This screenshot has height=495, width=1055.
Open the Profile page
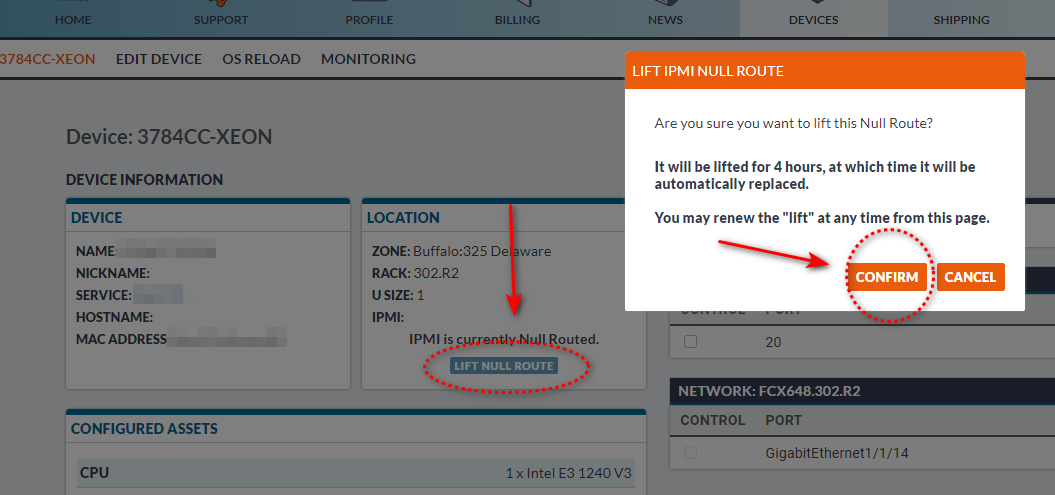click(x=369, y=19)
